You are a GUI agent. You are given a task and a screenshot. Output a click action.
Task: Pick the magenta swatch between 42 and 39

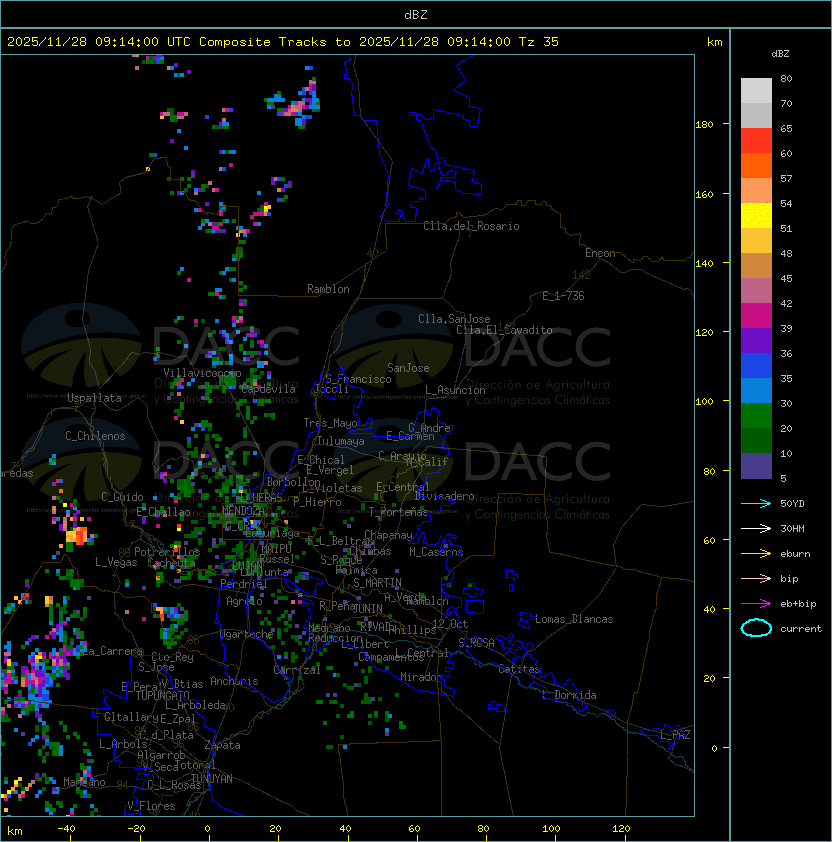tap(756, 316)
